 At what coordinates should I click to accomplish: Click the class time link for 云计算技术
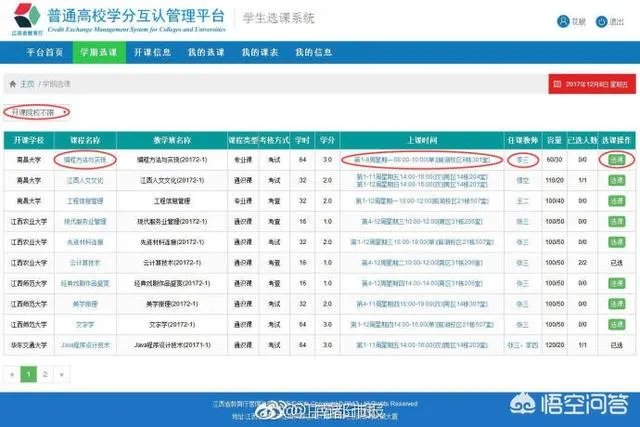pos(422,262)
